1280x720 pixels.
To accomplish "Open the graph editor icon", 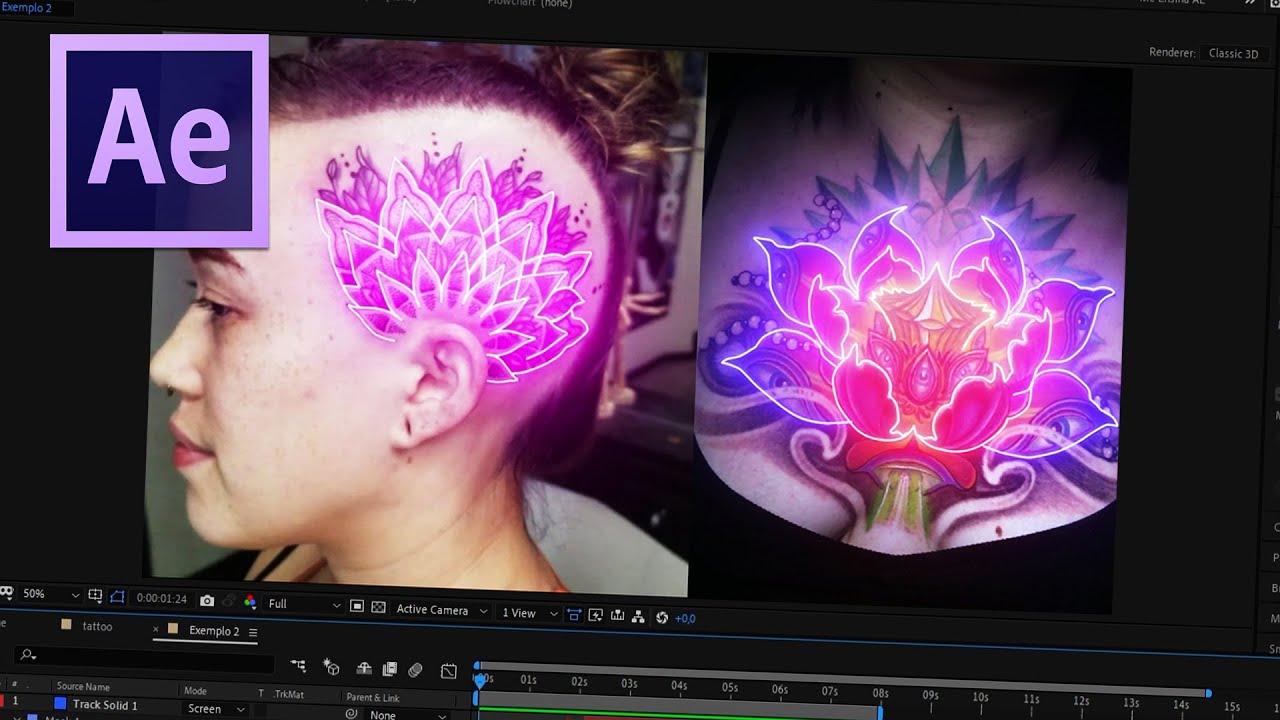I will (x=449, y=671).
